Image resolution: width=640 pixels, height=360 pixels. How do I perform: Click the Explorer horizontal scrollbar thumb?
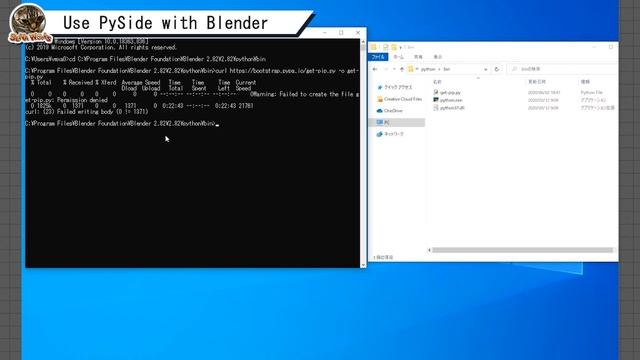point(522,250)
